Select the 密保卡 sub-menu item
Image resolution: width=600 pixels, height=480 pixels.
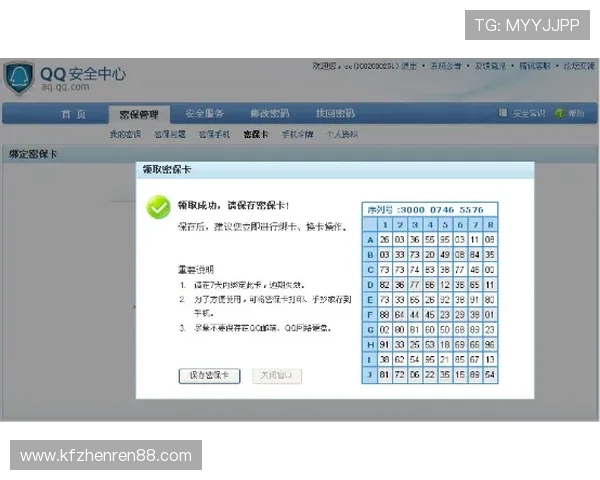256,134
